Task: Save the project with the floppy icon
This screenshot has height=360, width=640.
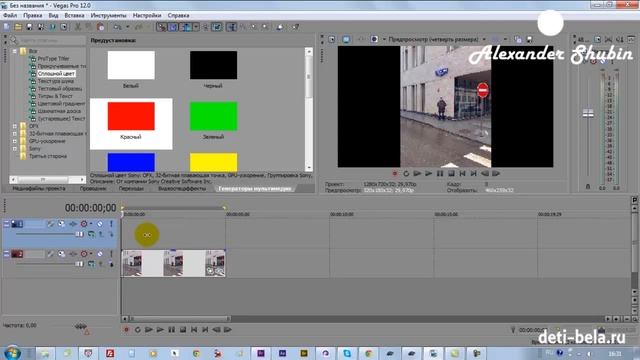Action: coord(29,27)
